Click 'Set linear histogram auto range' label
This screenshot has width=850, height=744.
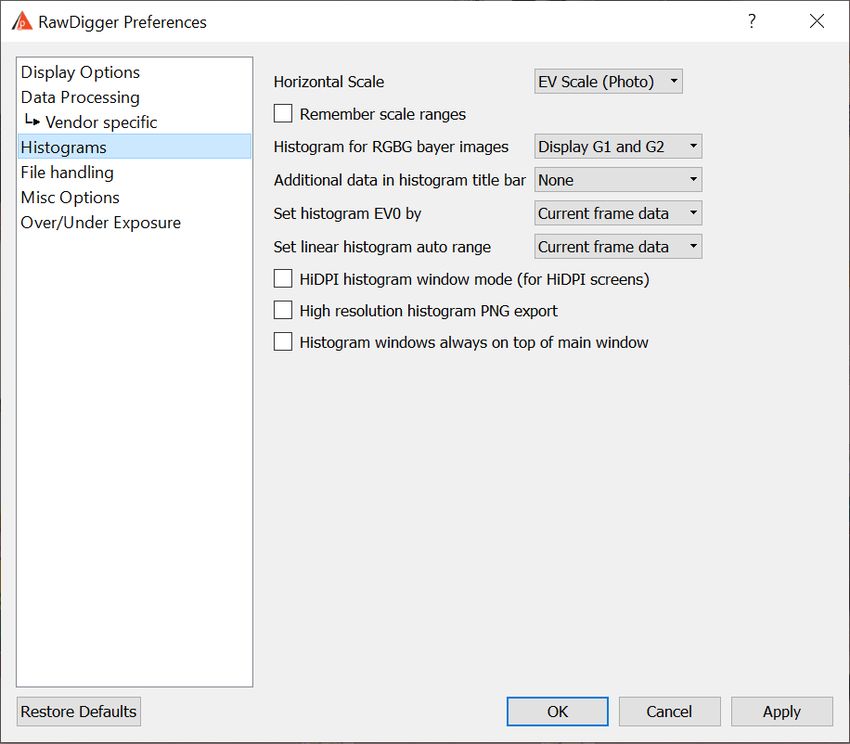pos(382,247)
